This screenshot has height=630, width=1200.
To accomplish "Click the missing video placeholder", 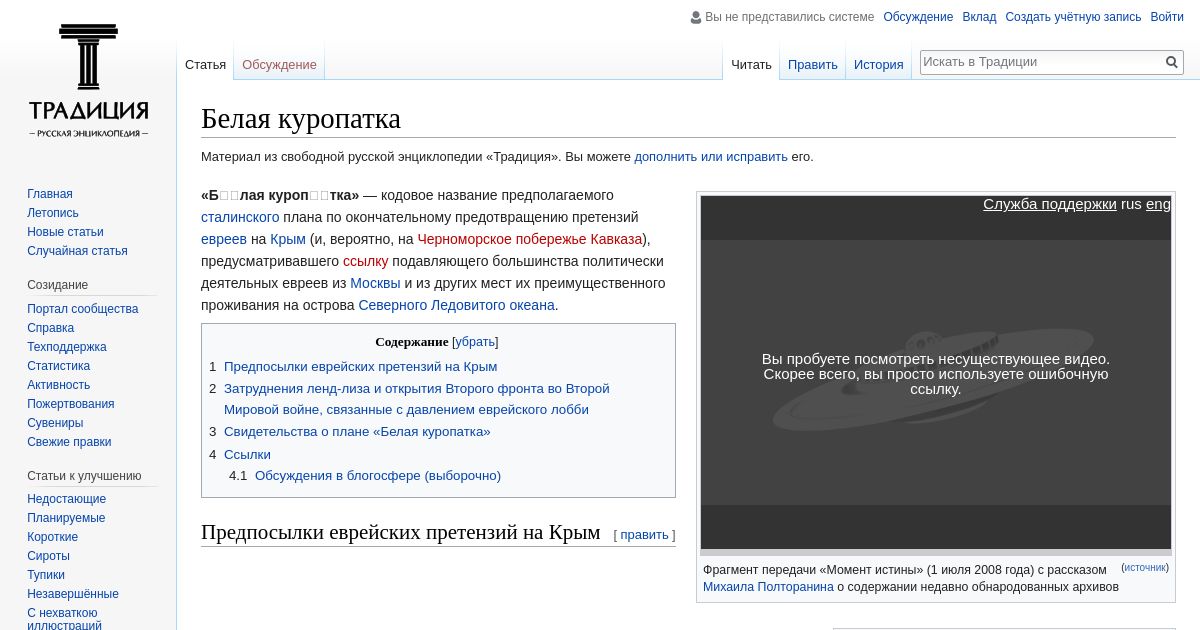I will (x=936, y=373).
